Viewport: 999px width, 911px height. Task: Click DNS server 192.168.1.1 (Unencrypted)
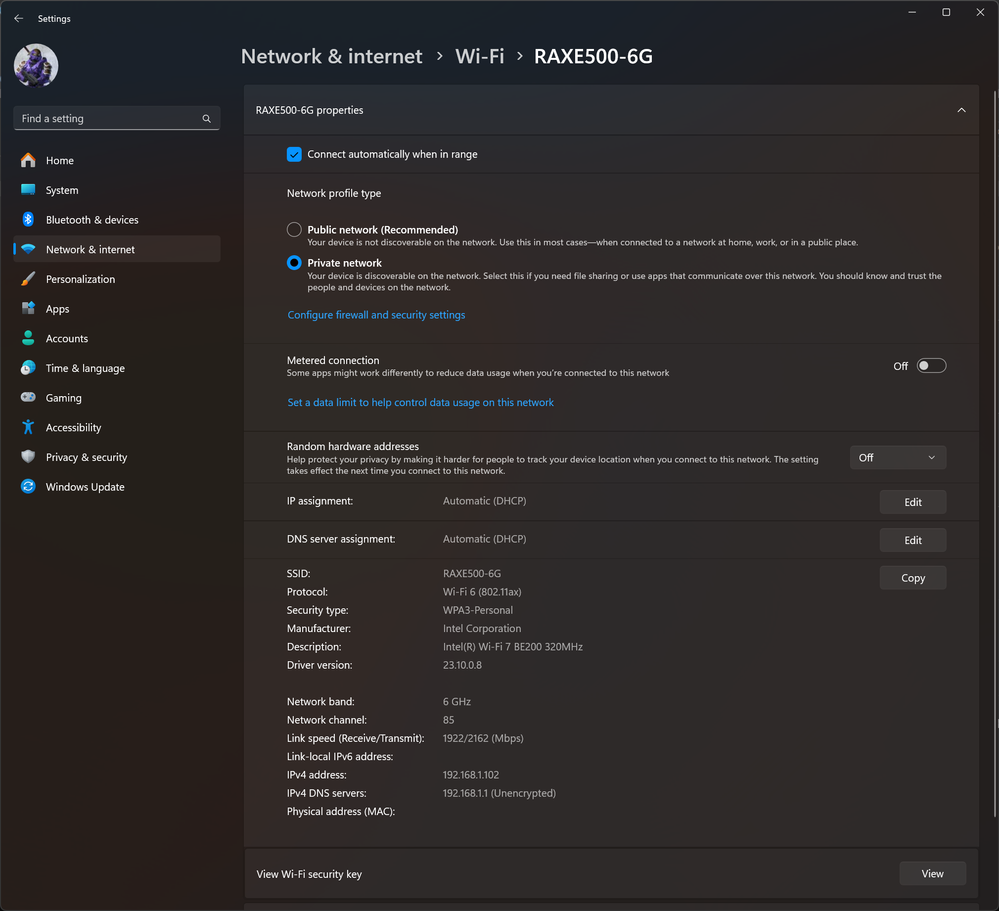pos(499,793)
